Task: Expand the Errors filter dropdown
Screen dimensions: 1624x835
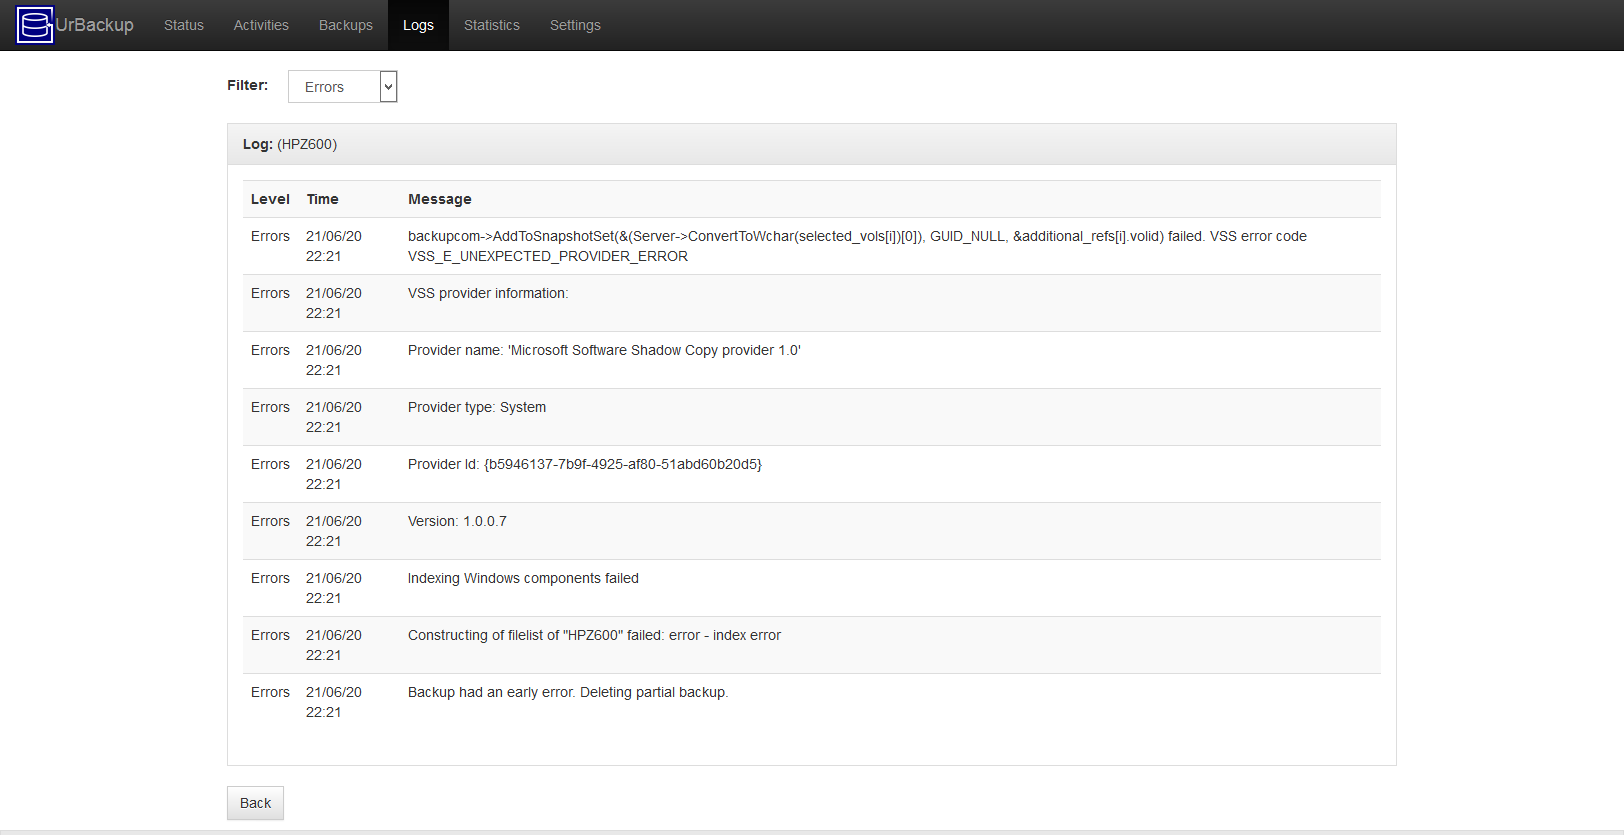Action: (x=343, y=87)
